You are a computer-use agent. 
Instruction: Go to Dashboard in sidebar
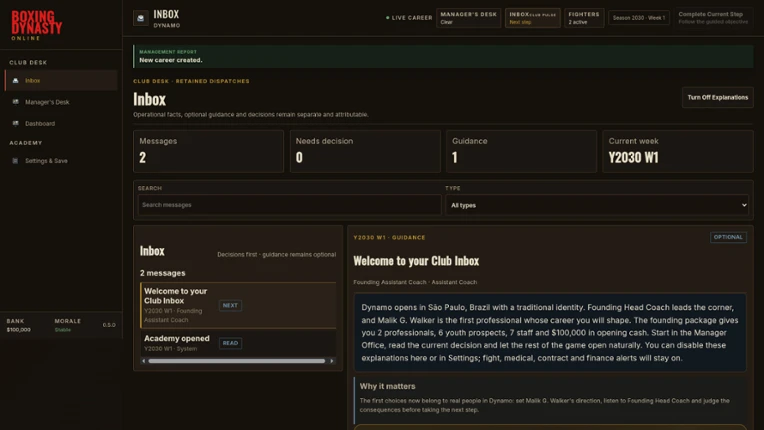[x=61, y=123]
